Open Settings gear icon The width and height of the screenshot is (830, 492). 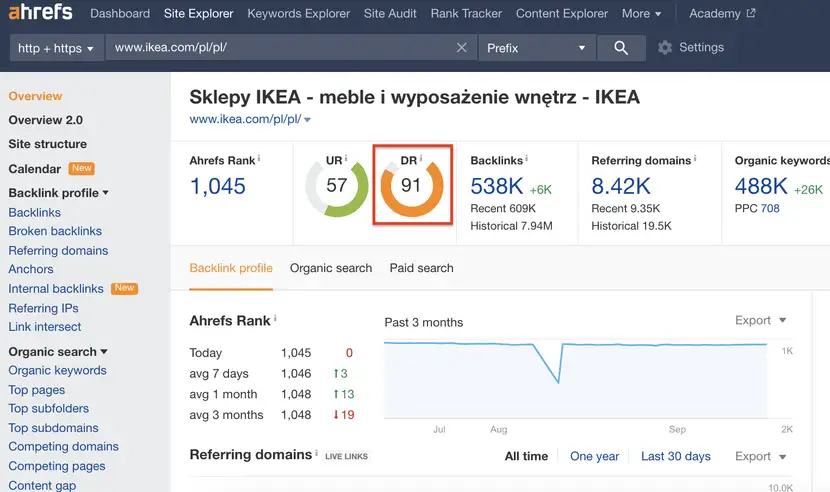pos(665,48)
